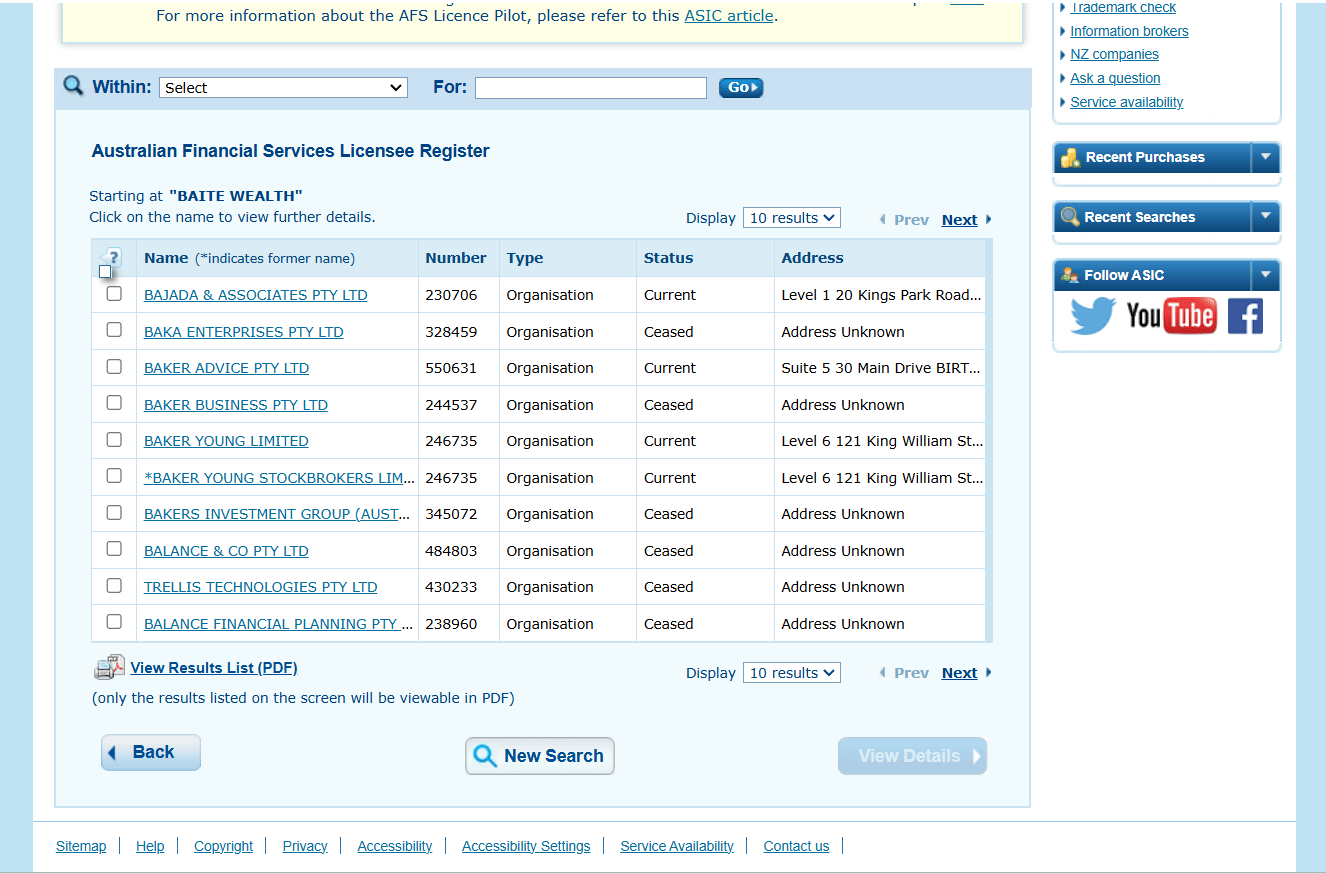Image resolution: width=1326 pixels, height=874 pixels.
Task: Open BAKERS INVESTMENT GROUP link
Action: click(x=277, y=514)
